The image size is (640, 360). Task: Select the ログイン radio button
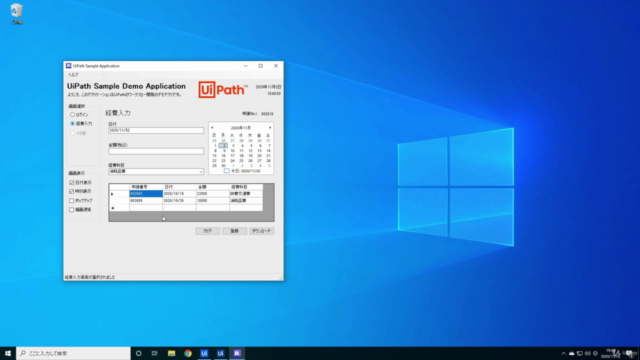pyautogui.click(x=79, y=115)
